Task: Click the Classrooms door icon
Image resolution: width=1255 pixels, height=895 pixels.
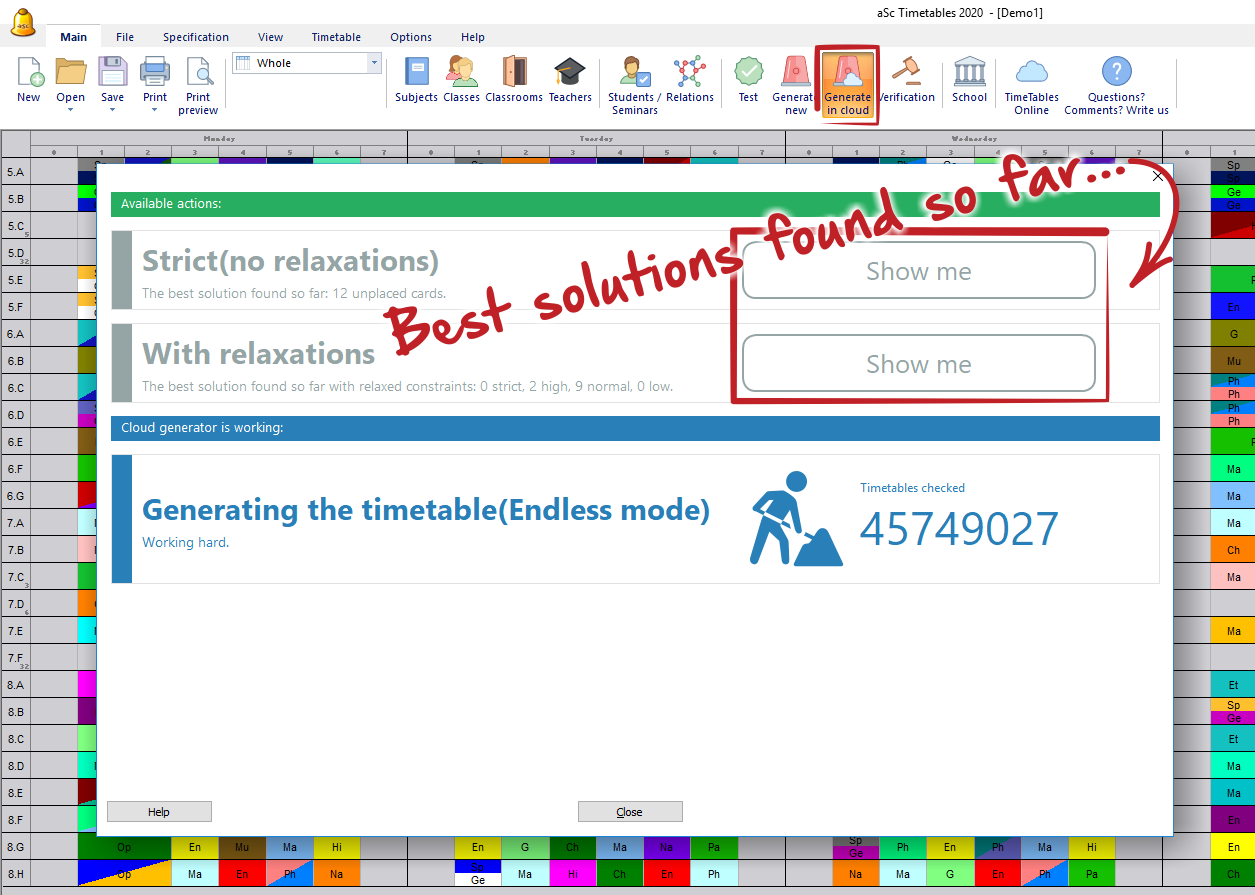Action: click(514, 73)
